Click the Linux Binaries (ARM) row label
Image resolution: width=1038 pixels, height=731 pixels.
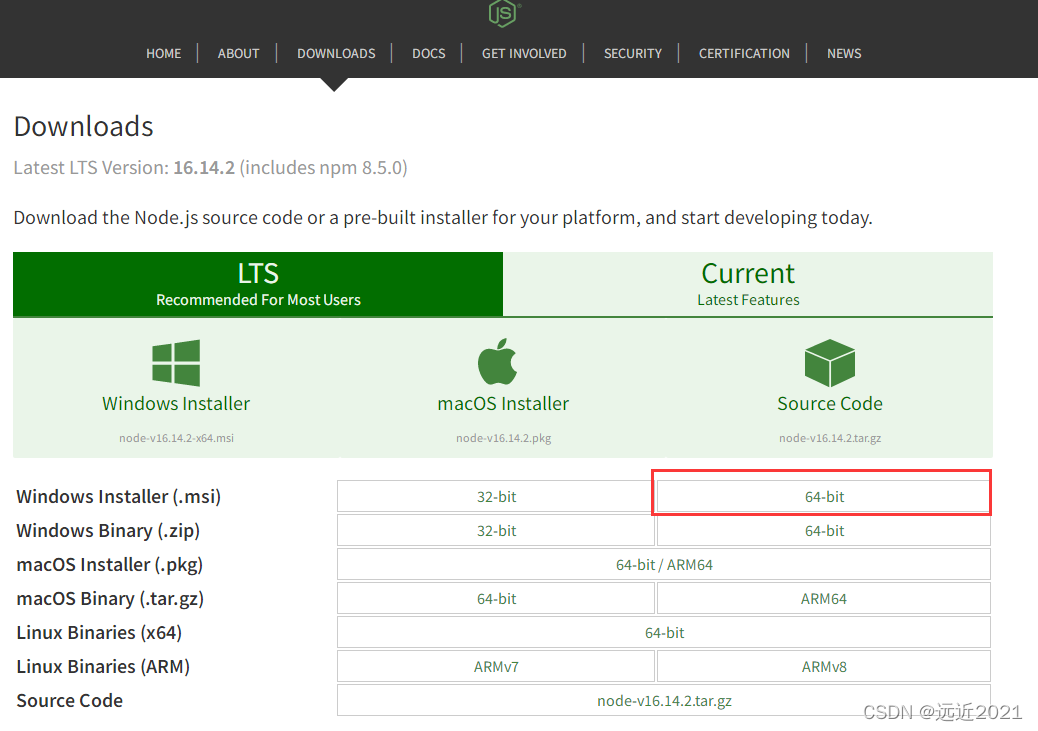tap(103, 667)
